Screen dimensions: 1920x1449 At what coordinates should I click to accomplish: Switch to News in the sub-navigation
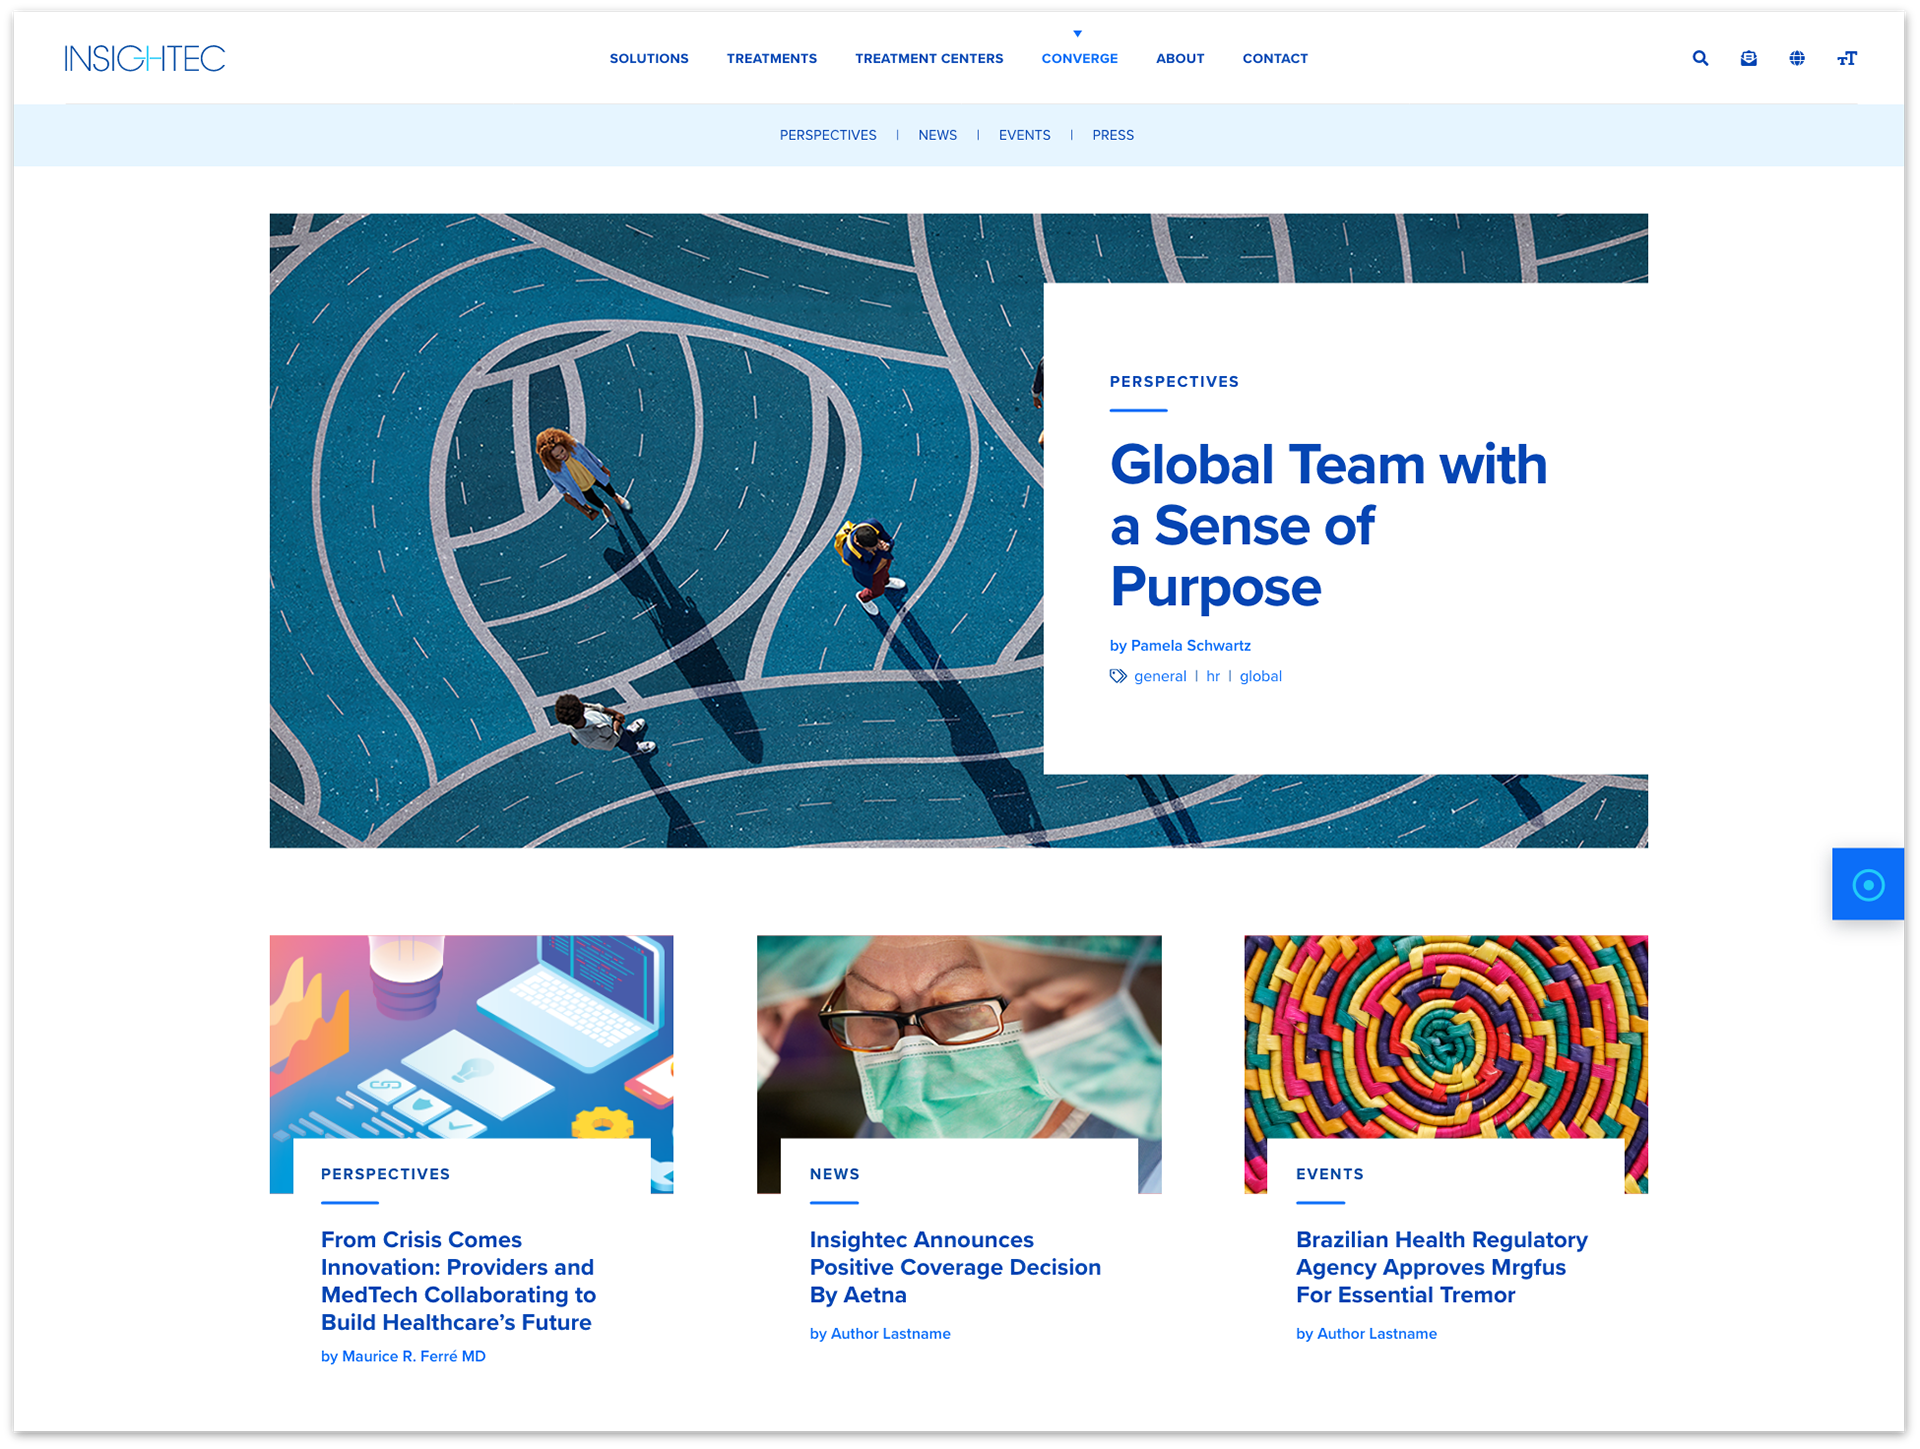click(937, 135)
